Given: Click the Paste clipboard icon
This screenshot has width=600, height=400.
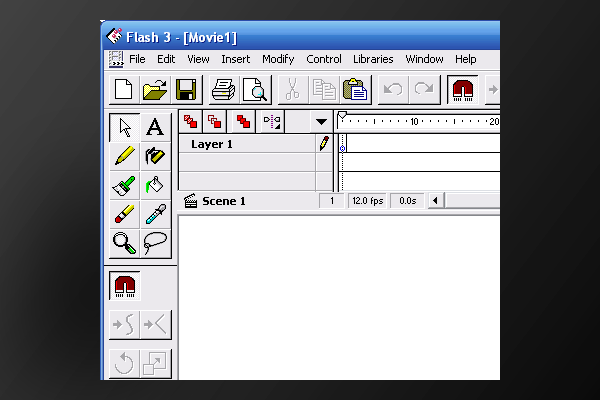Looking at the screenshot, I should (355, 90).
